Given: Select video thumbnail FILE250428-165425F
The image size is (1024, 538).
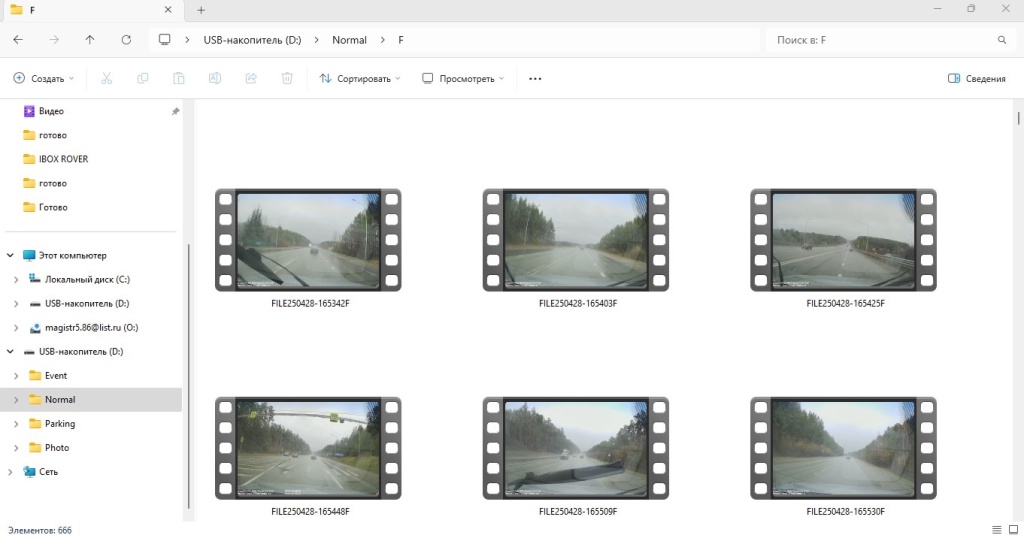Looking at the screenshot, I should pos(844,240).
